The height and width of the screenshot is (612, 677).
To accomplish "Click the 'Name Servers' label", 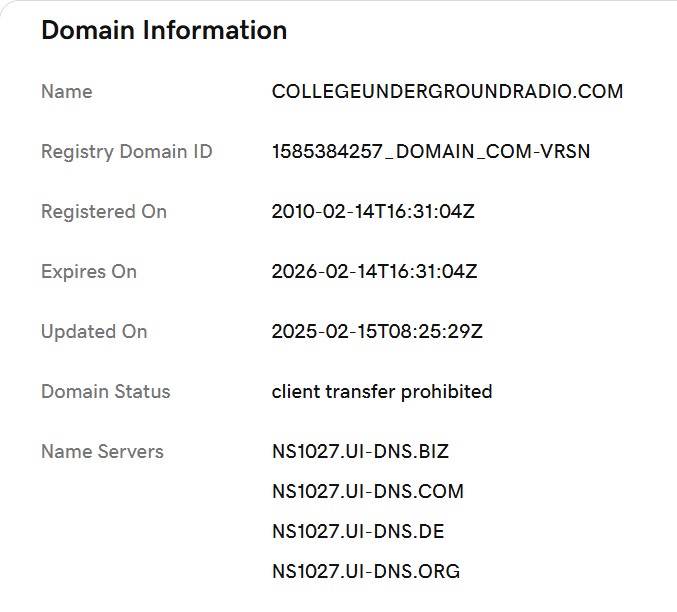I will [x=102, y=452].
